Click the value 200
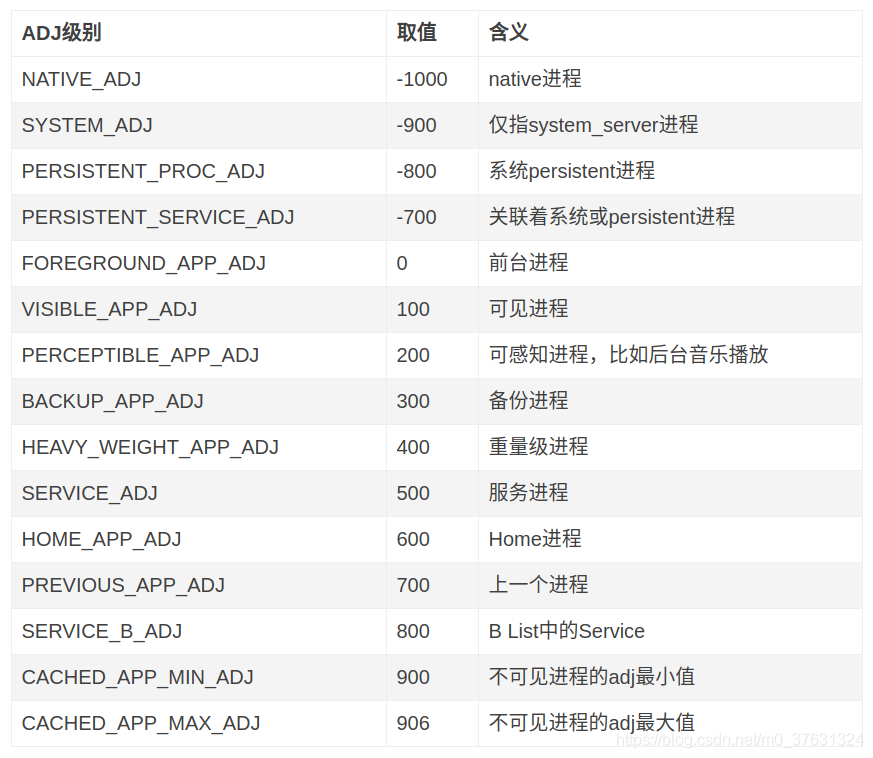Viewport: 873px width, 758px height. point(413,355)
